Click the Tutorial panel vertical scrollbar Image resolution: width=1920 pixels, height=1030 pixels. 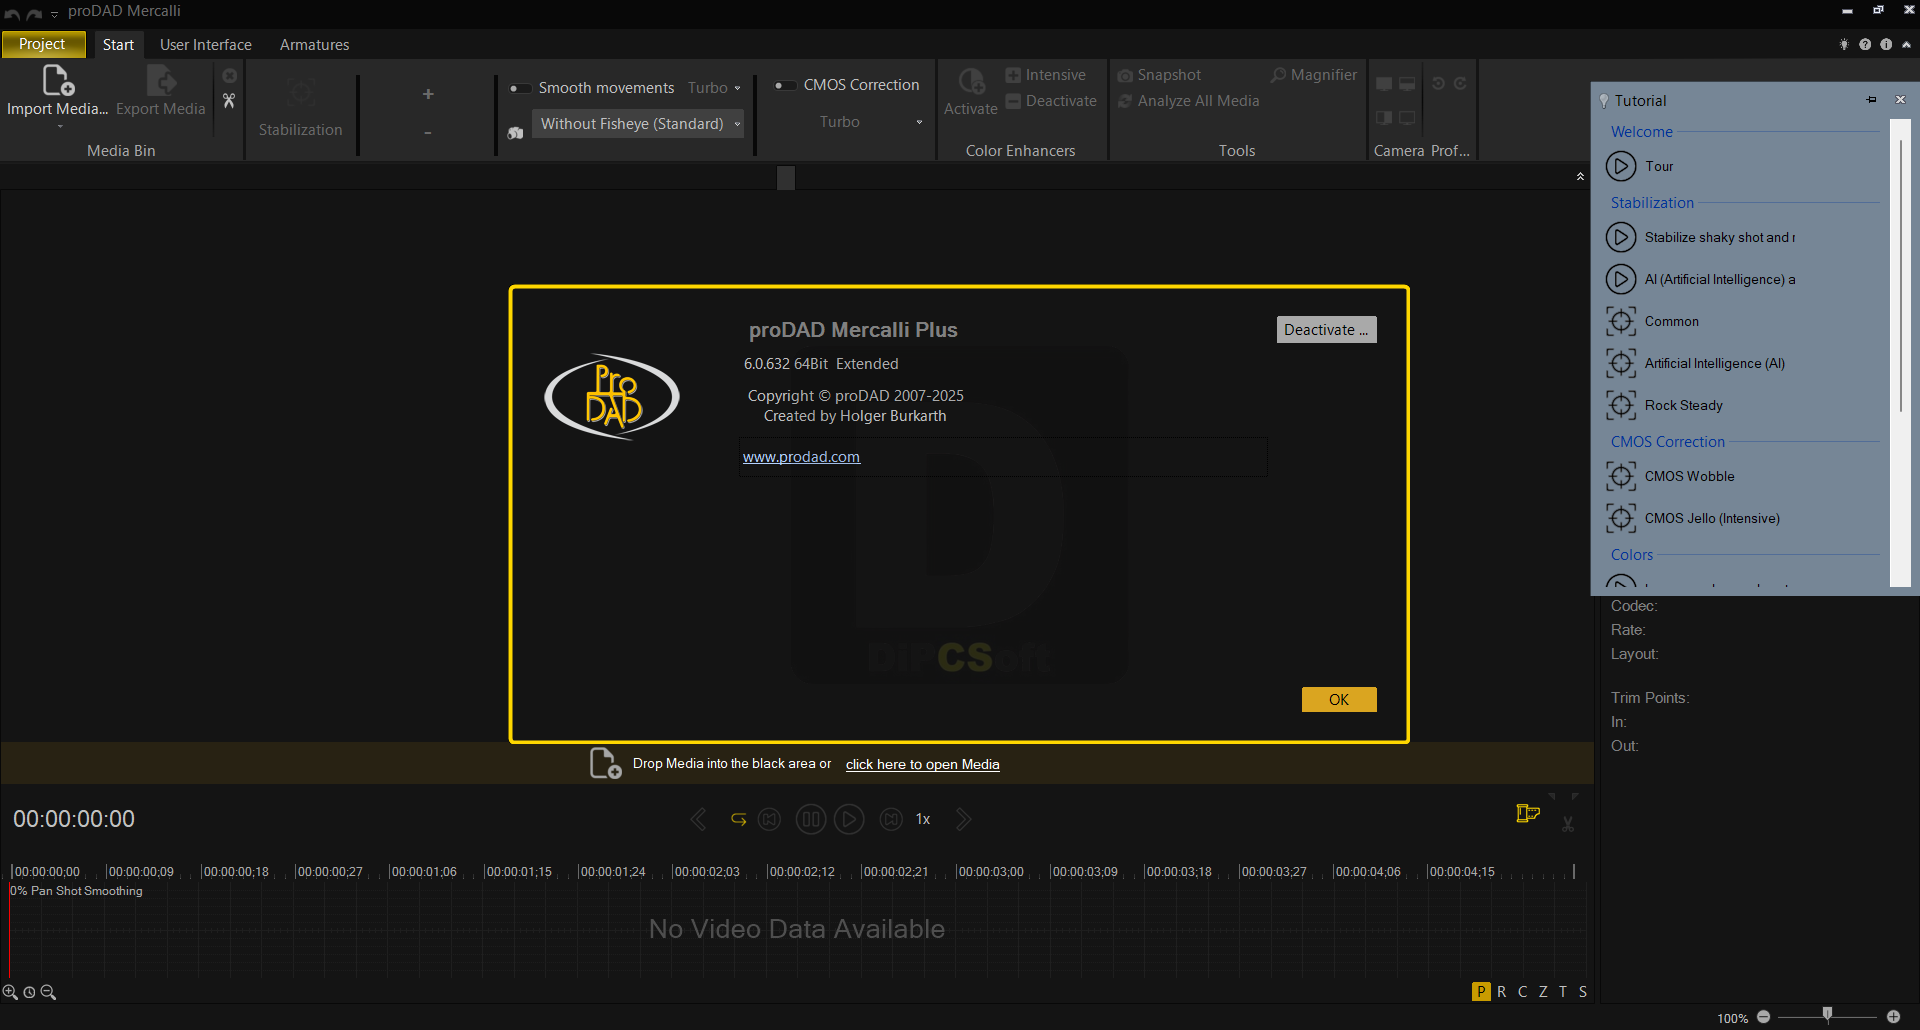tap(1900, 275)
